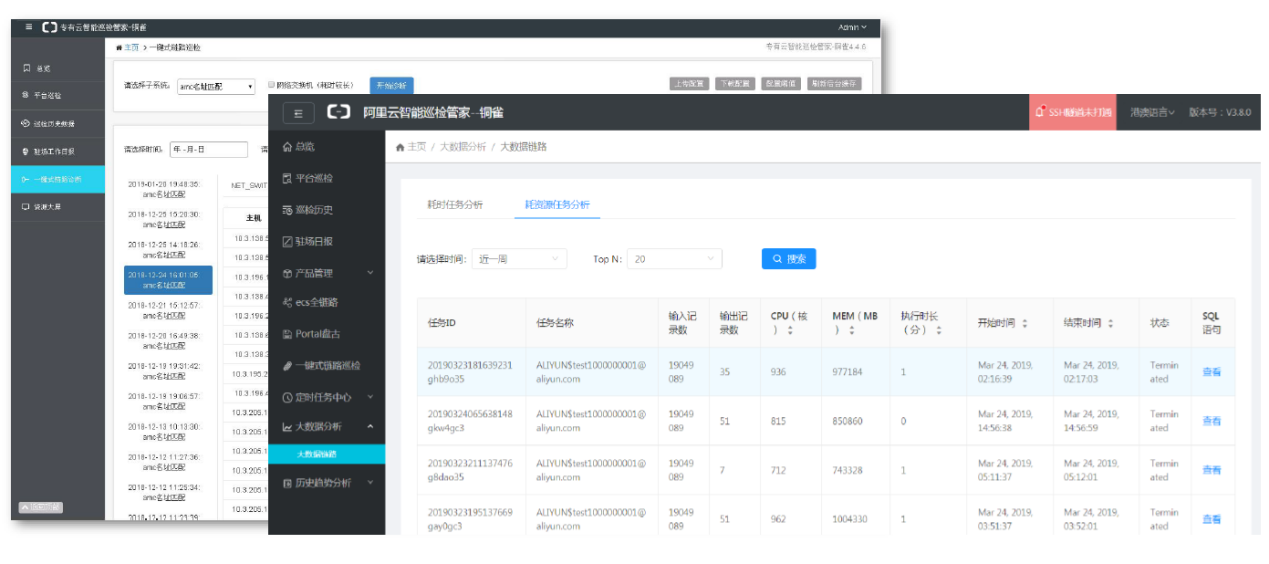Sort the table by MEM (MB) column
Viewport: 1269px width, 564px height.
(852, 330)
